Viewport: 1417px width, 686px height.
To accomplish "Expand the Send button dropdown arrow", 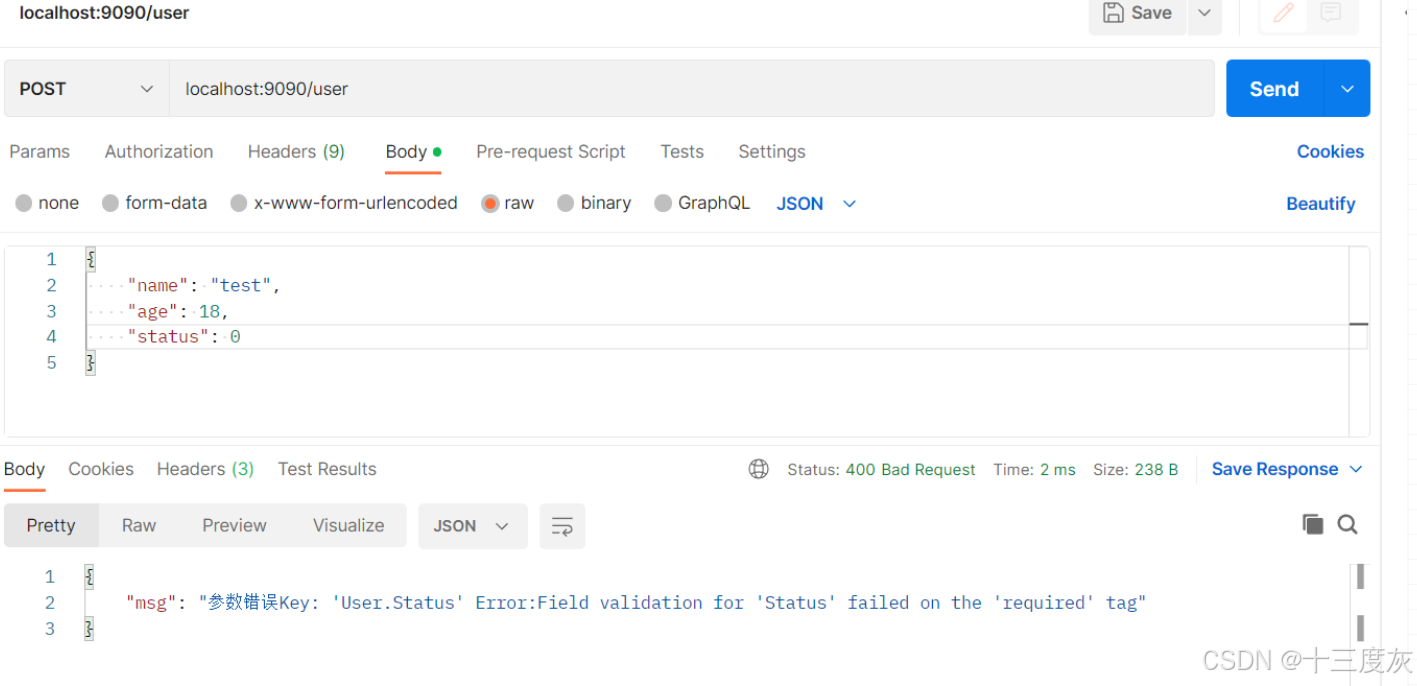I will [1347, 88].
